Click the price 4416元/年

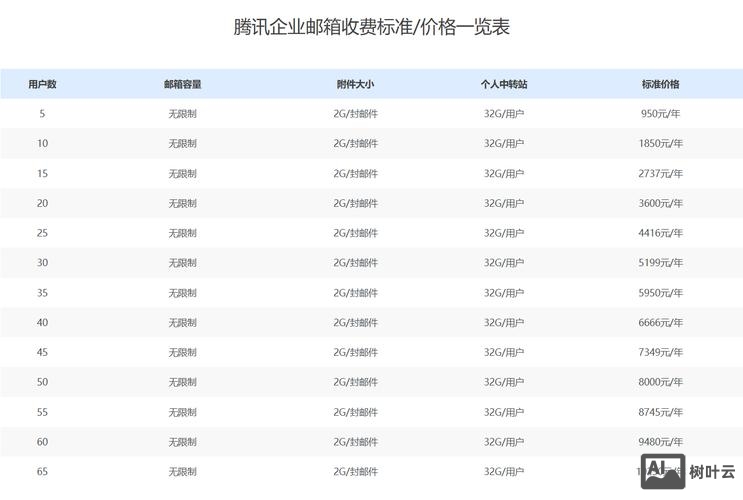click(661, 233)
